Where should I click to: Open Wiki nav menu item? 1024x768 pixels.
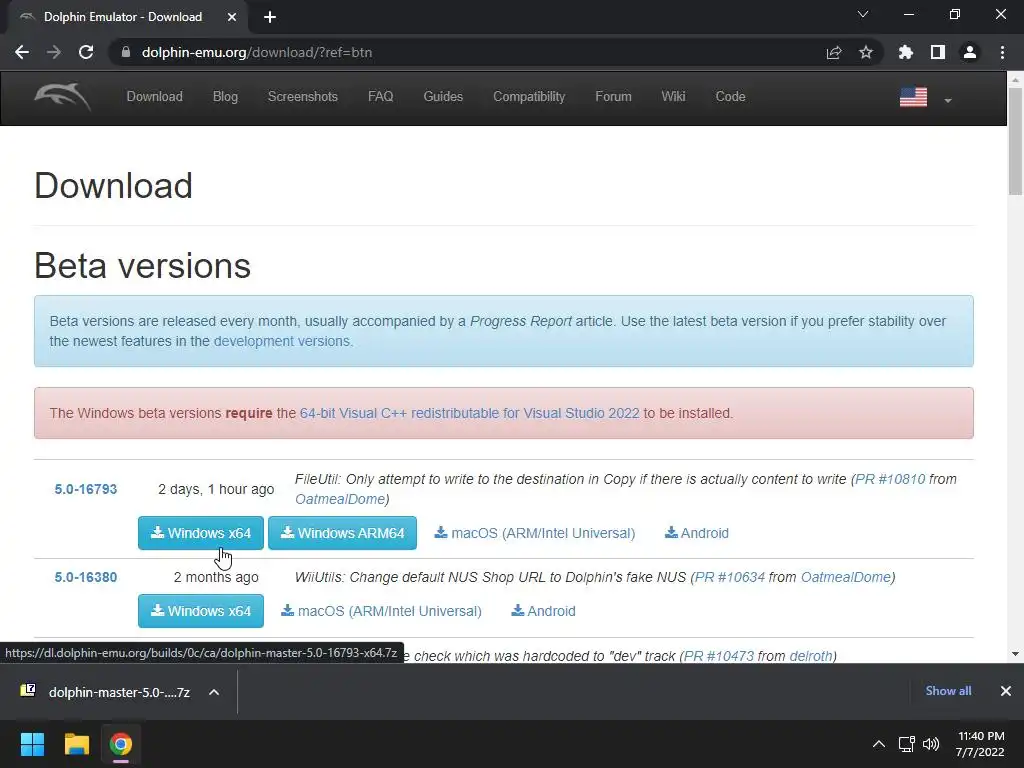[673, 97]
